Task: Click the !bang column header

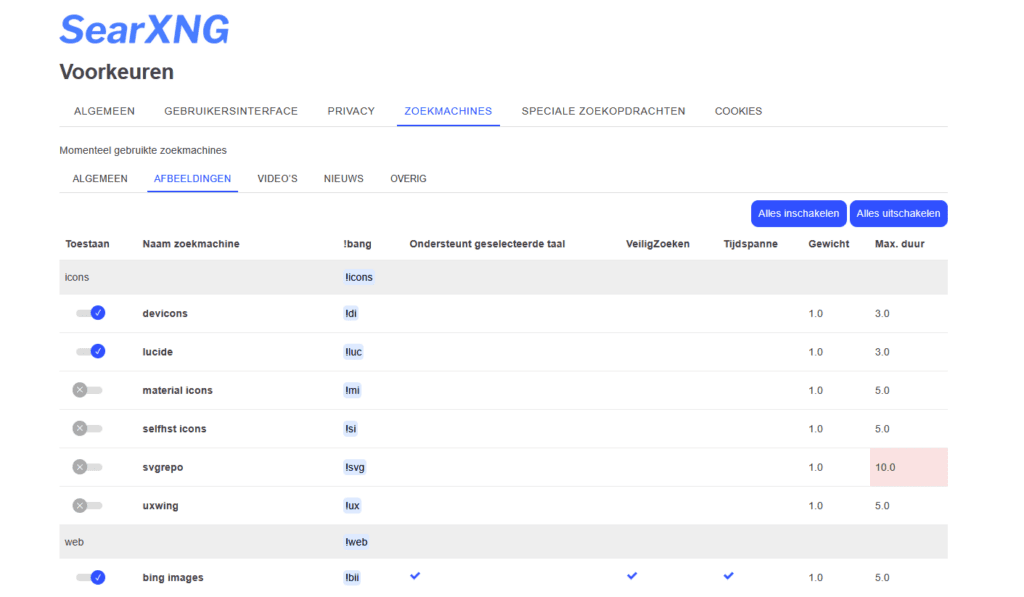Action: [x=357, y=244]
